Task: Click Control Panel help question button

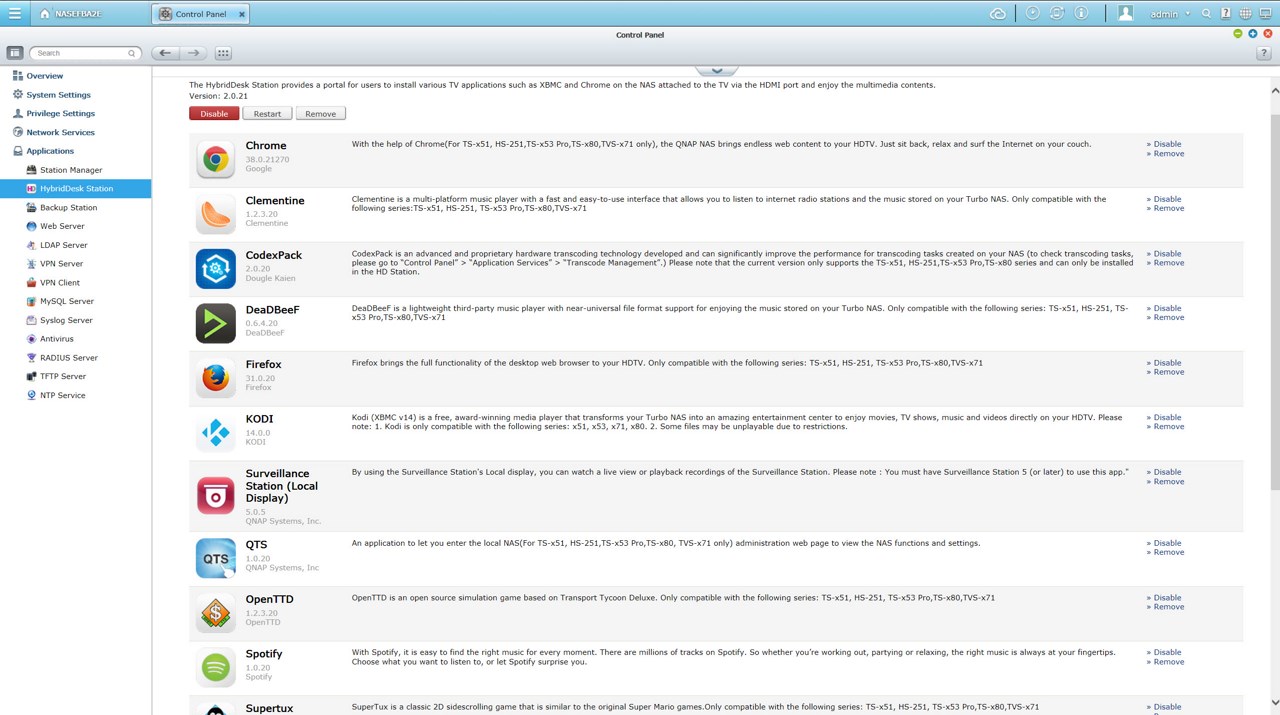Action: pos(1263,53)
